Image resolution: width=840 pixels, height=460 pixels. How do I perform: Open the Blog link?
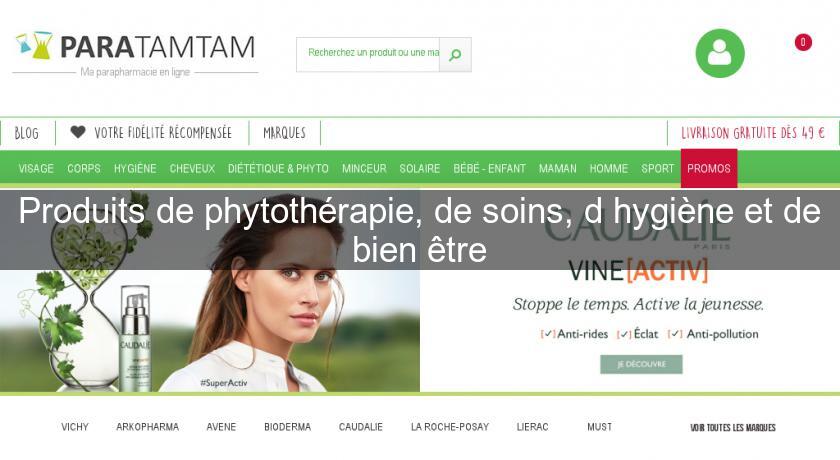click(x=27, y=133)
